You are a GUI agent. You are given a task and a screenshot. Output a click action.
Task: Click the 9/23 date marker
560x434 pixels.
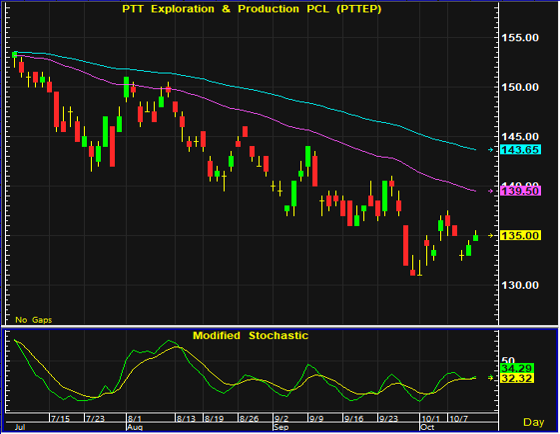[388, 418]
